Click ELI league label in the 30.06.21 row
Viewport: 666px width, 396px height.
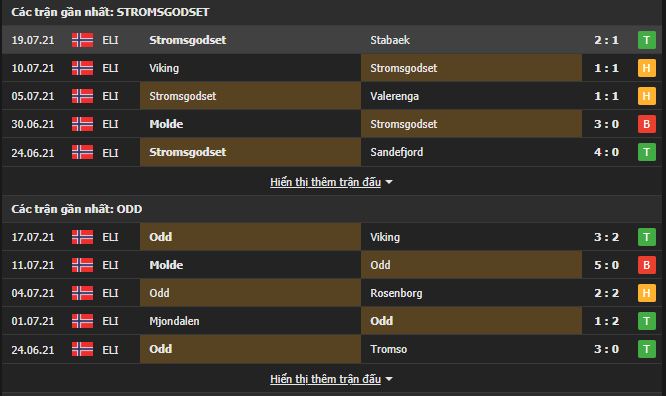pos(110,124)
